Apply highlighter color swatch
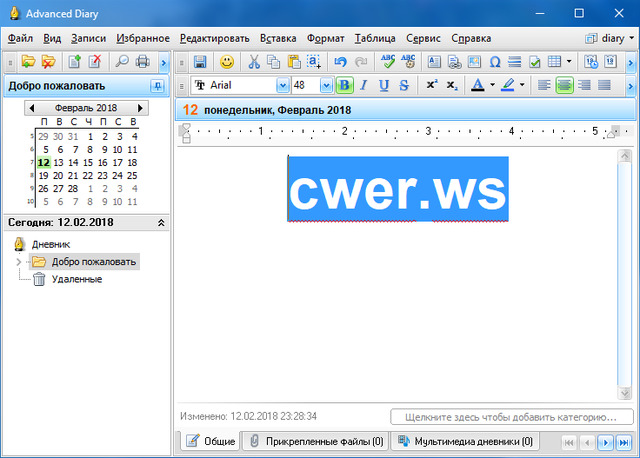This screenshot has width=640, height=458. tap(507, 85)
